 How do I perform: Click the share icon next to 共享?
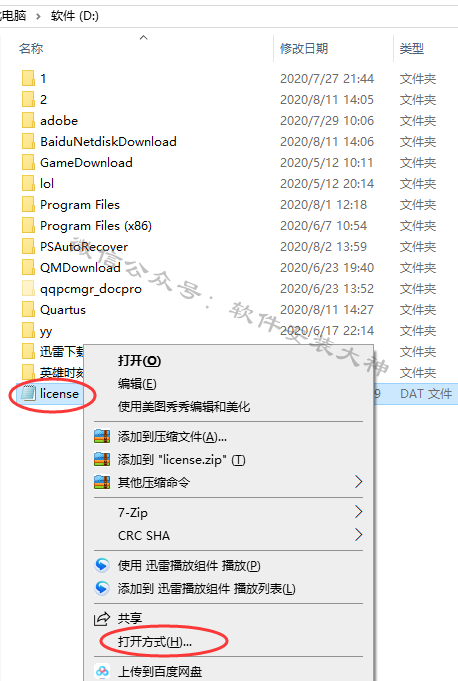pos(102,618)
